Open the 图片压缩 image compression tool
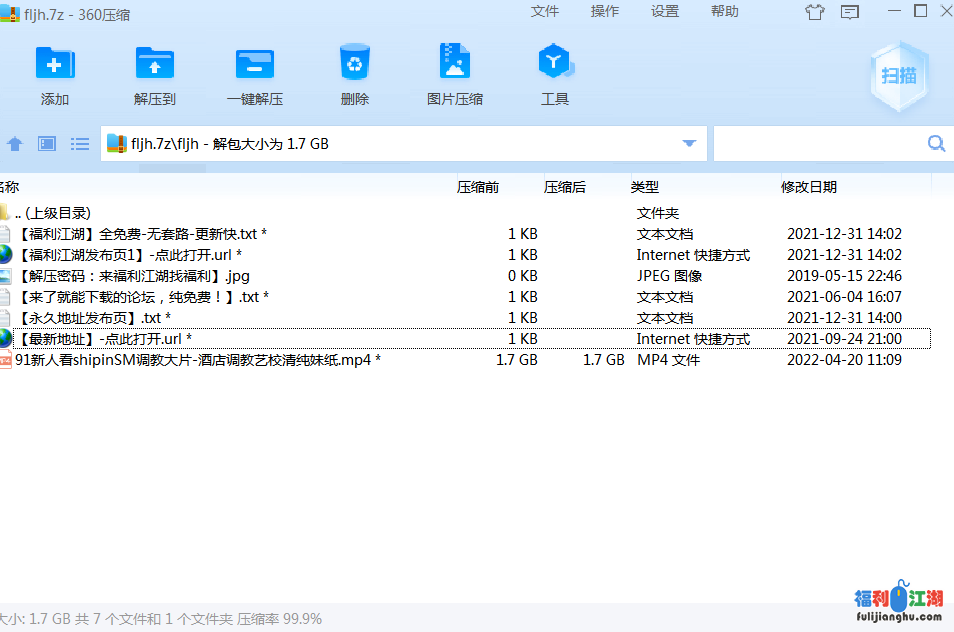This screenshot has height=632, width=954. tap(455, 64)
